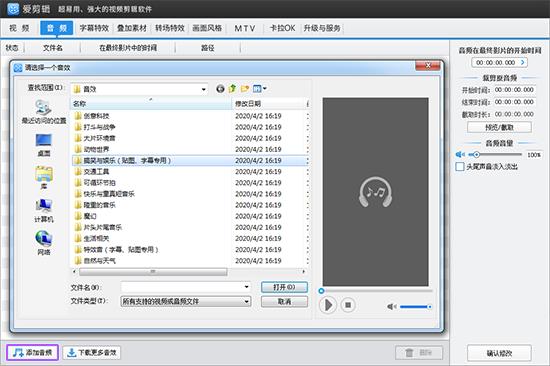Click the 状态 column header in audio list
The width and height of the screenshot is (550, 366).
pyautogui.click(x=12, y=48)
